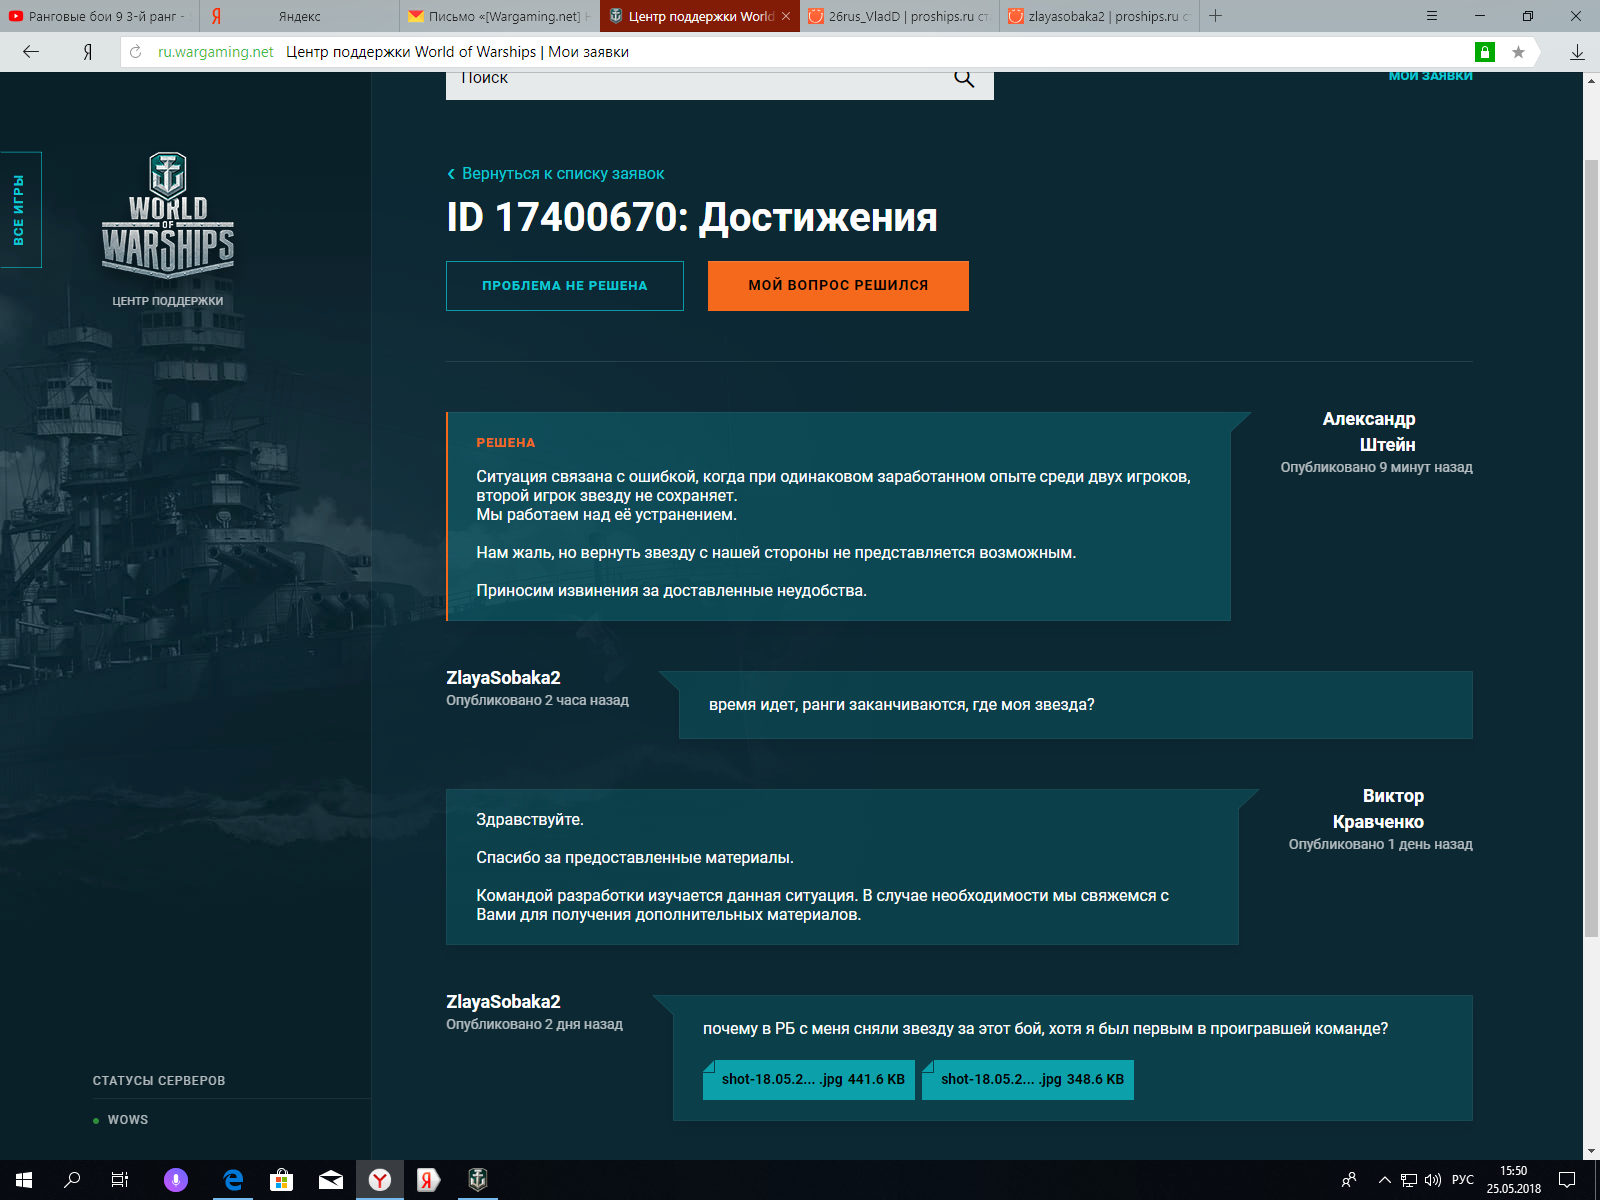Click the volume tray icon

1432,1180
